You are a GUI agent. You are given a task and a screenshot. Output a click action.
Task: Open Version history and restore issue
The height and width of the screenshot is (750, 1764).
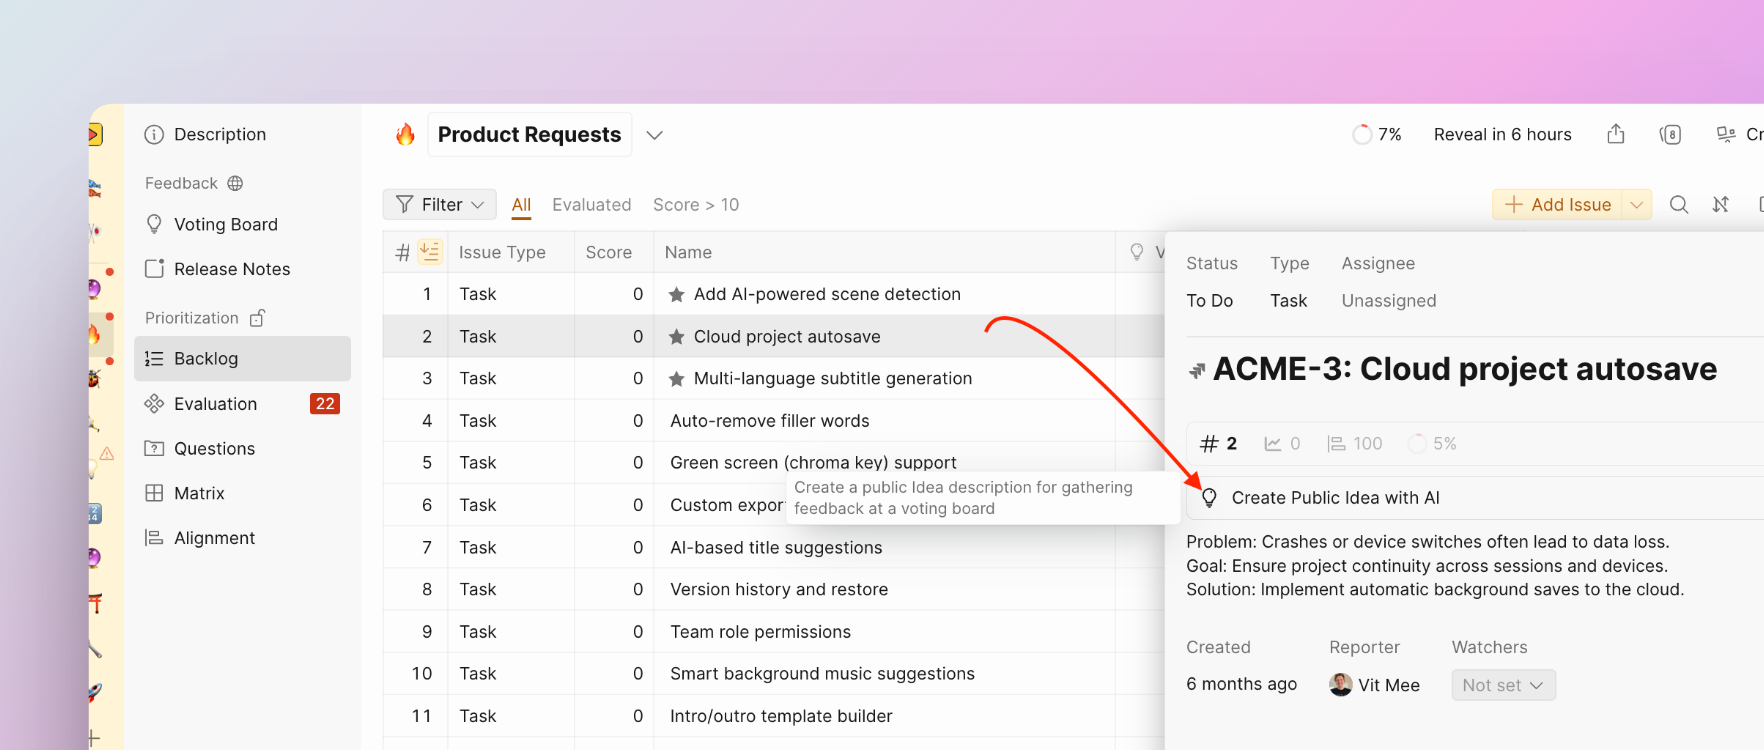pos(779,590)
